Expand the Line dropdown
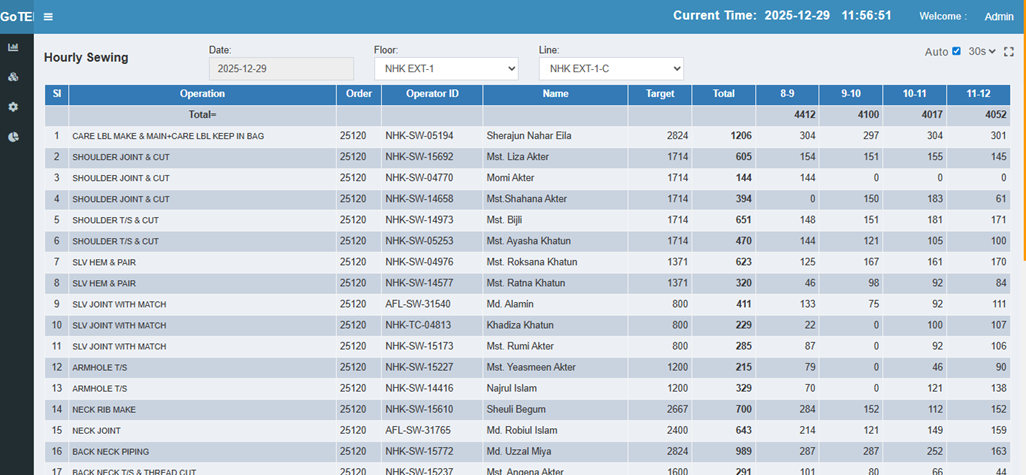Image resolution: width=1026 pixels, height=475 pixels. pyautogui.click(x=611, y=69)
